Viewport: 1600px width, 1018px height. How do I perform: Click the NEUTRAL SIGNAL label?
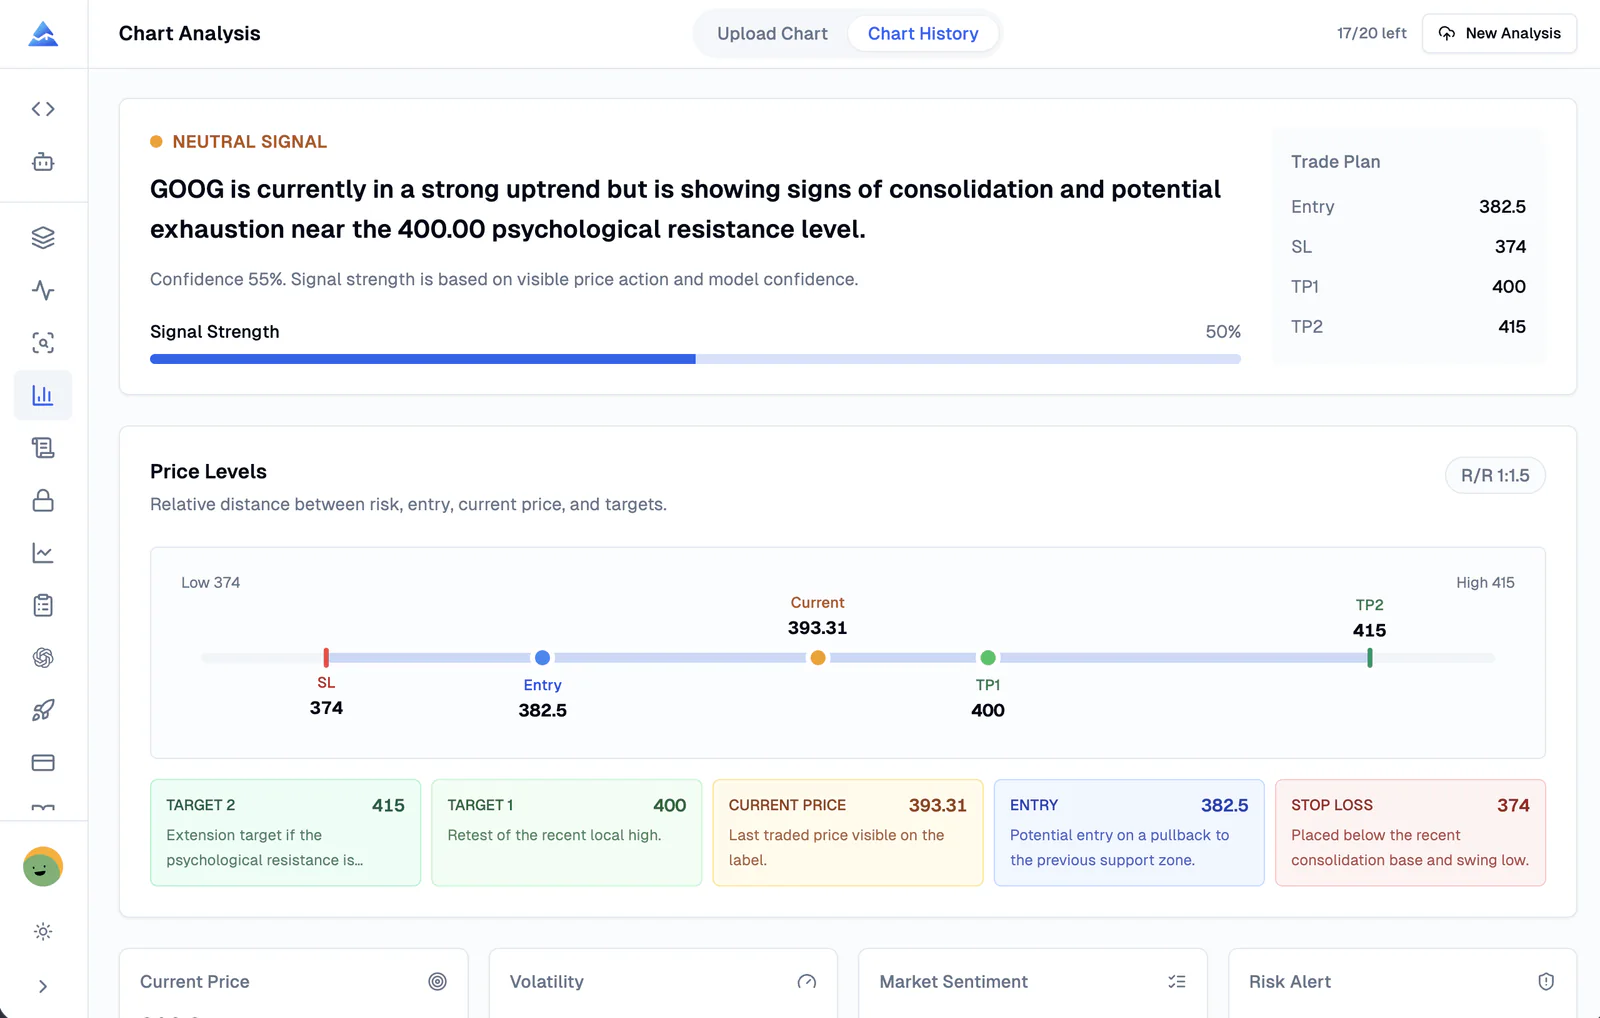249,142
